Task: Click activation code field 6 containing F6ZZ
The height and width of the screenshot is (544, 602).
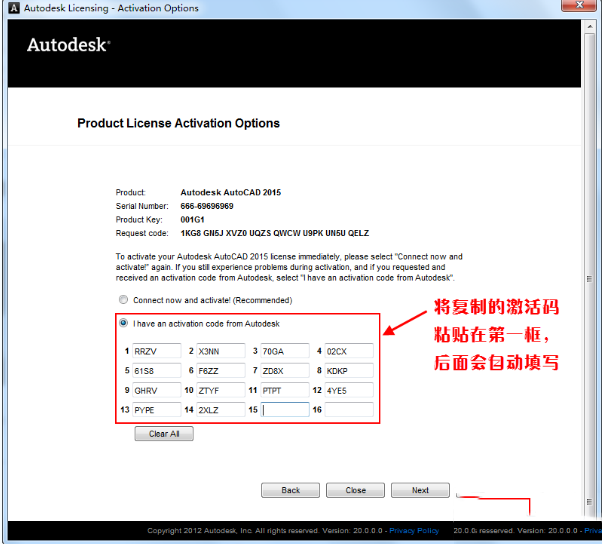Action: coord(221,370)
